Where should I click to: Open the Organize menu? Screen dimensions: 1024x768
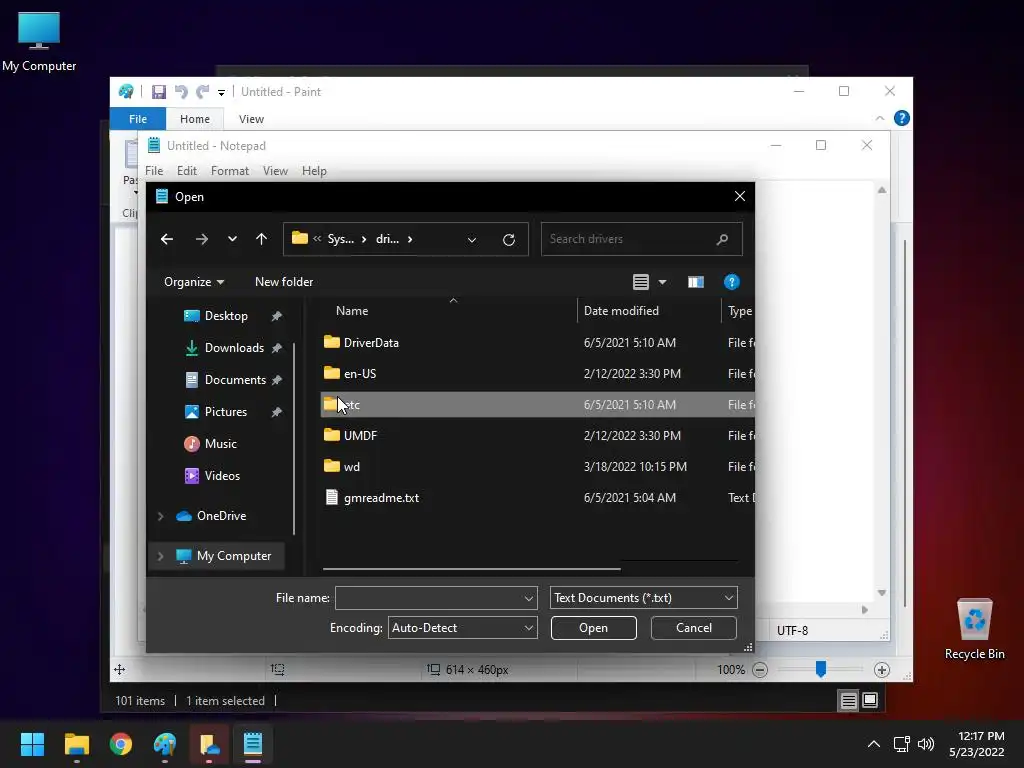point(194,282)
